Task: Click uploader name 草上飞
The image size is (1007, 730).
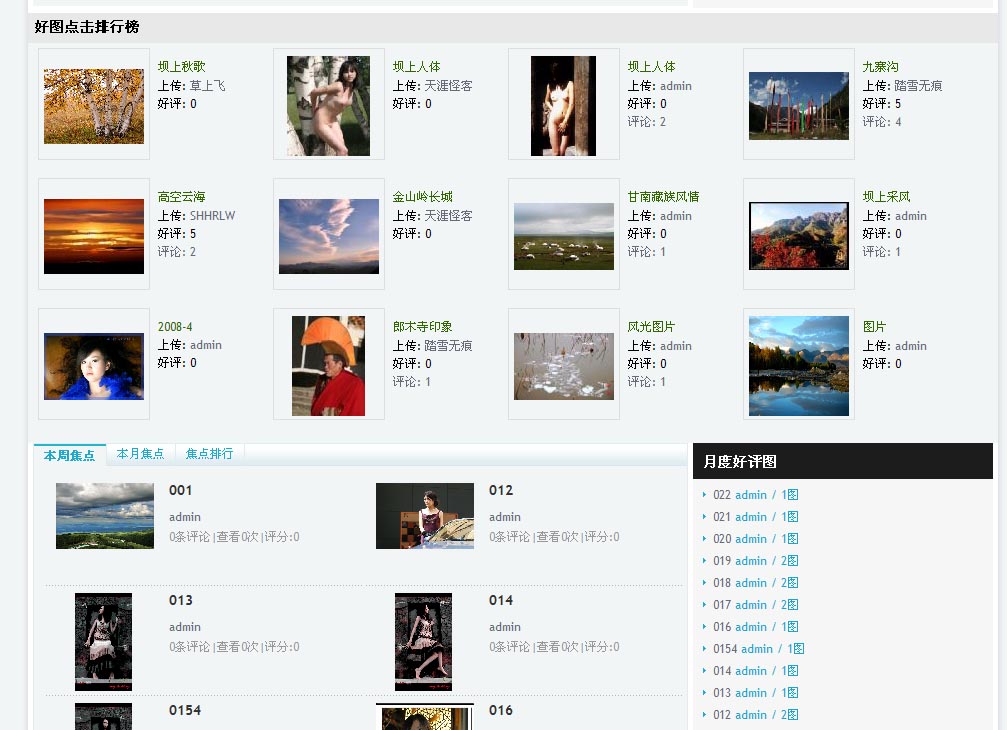Action: pyautogui.click(x=207, y=86)
